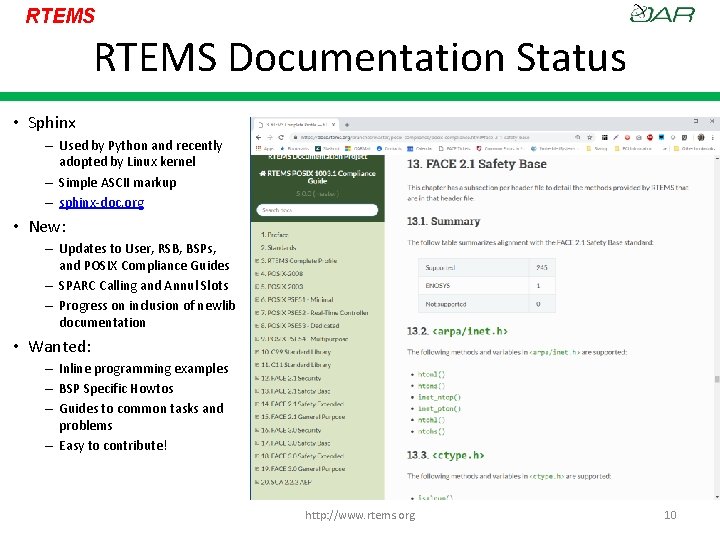Expand chapter 4 POSIX-2008
The image size is (720, 540).
pos(257,273)
